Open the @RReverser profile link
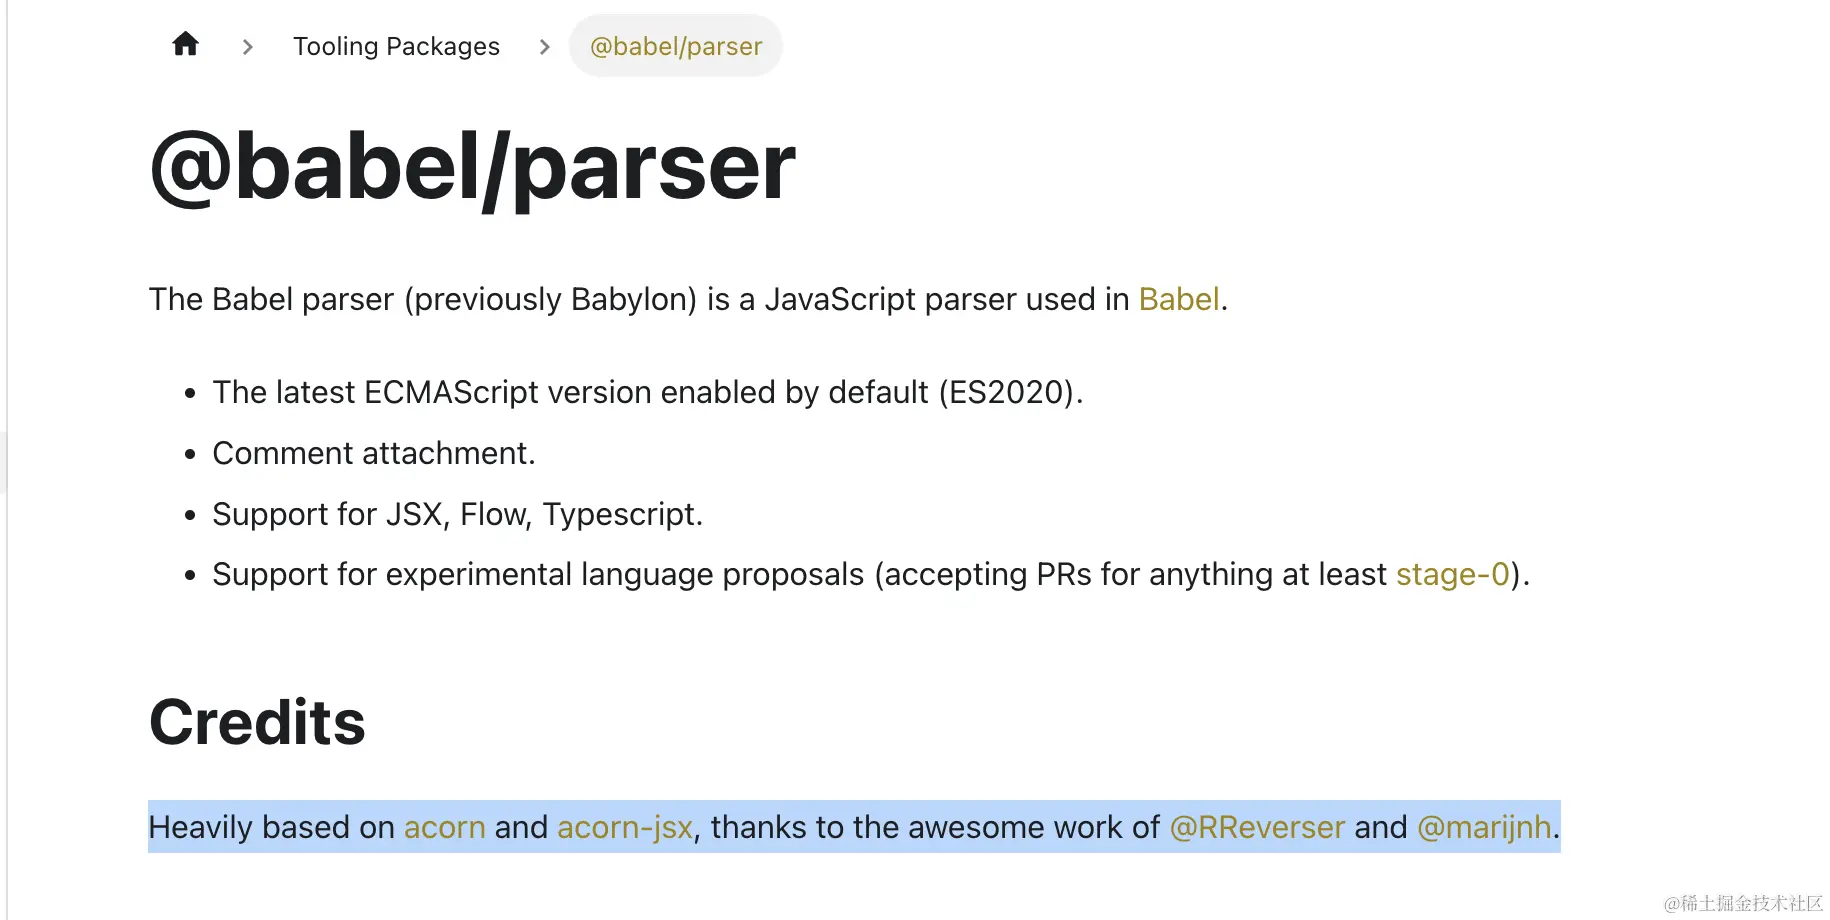Screen dimensions: 1830x920 tap(1257, 827)
